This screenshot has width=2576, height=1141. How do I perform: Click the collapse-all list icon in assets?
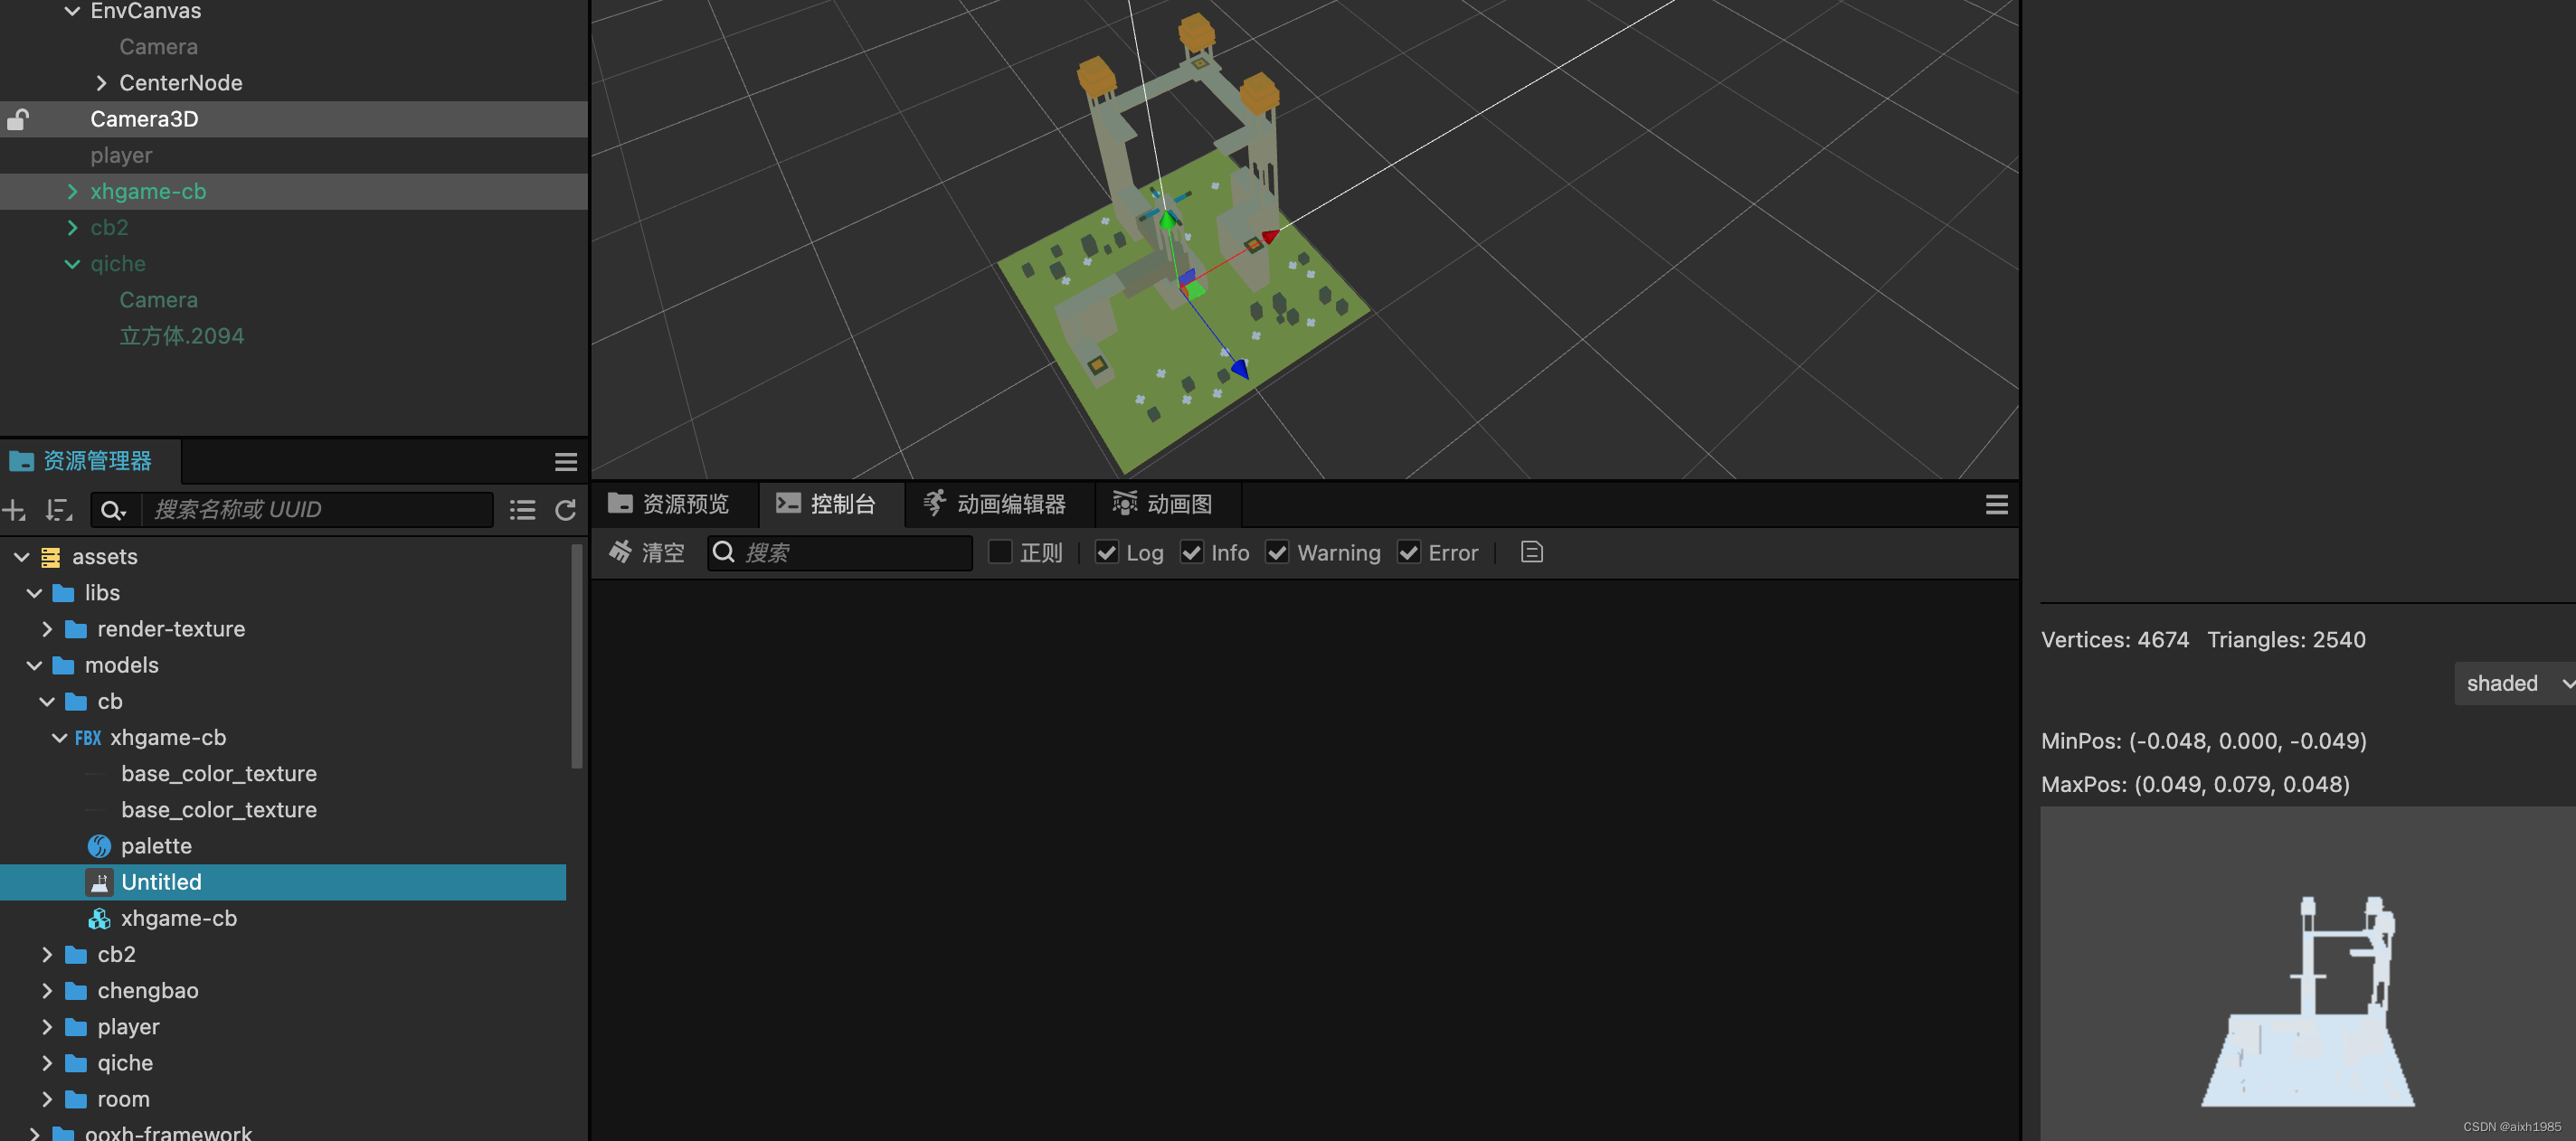[x=522, y=510]
